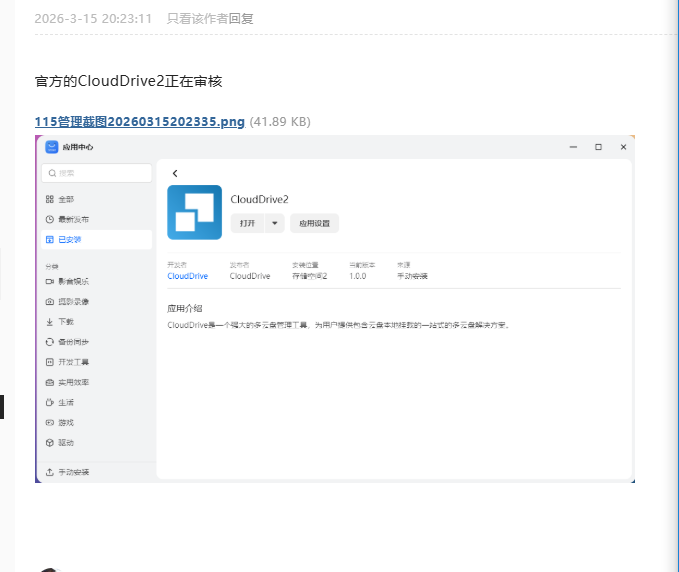The height and width of the screenshot is (572, 679).
Task: Click the CloudDrive2 blue squares app icon
Action: [194, 212]
